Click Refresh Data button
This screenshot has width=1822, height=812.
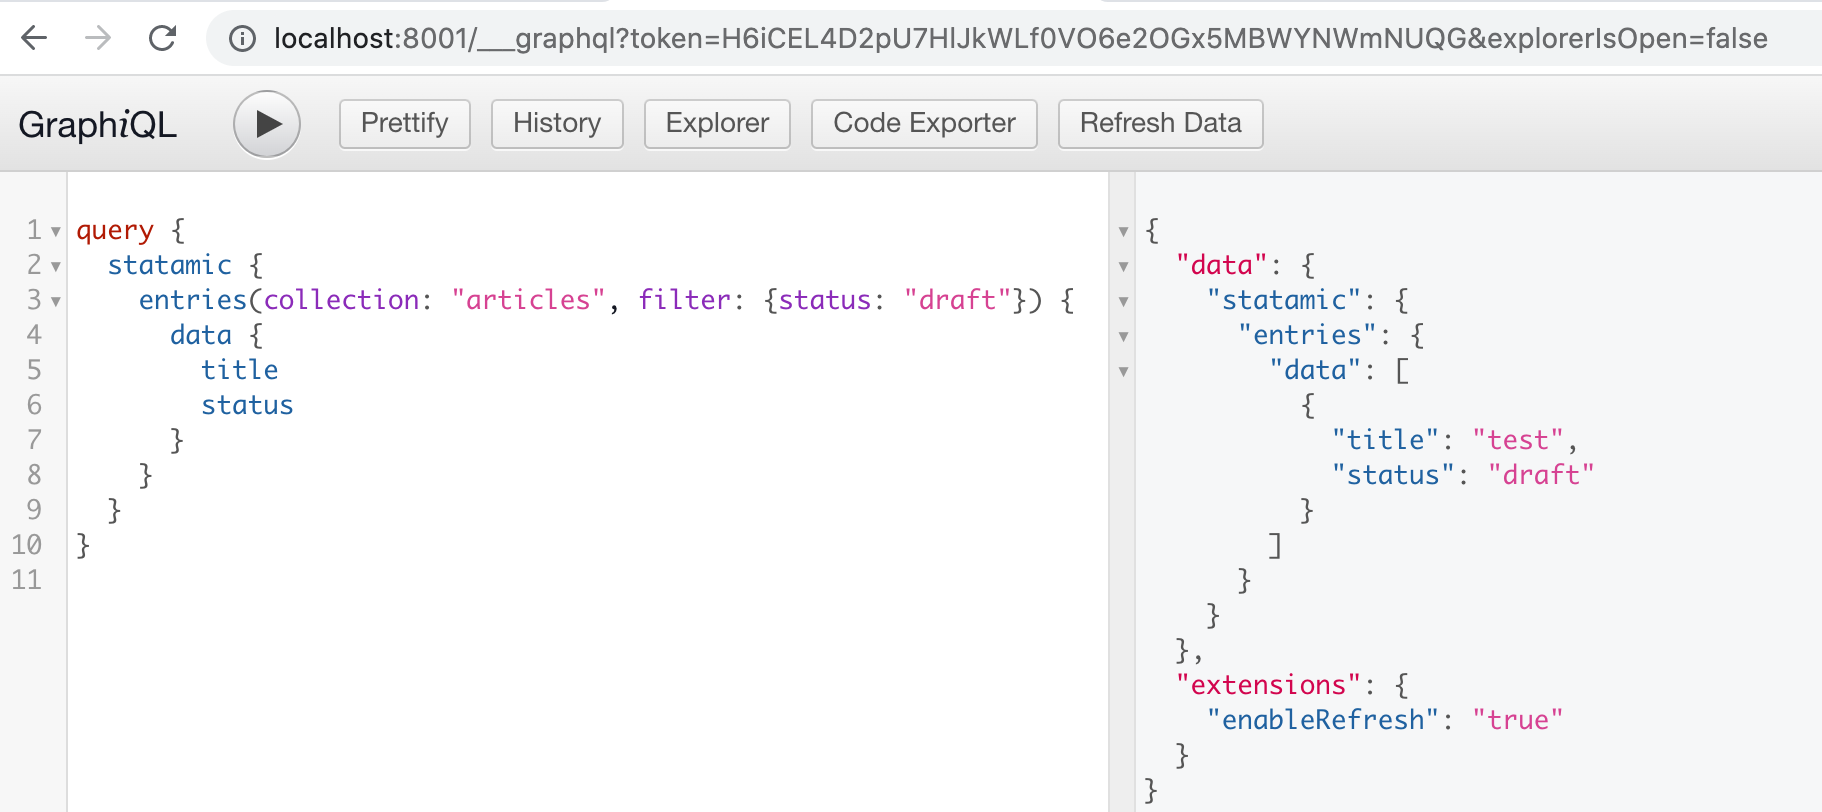click(x=1160, y=124)
